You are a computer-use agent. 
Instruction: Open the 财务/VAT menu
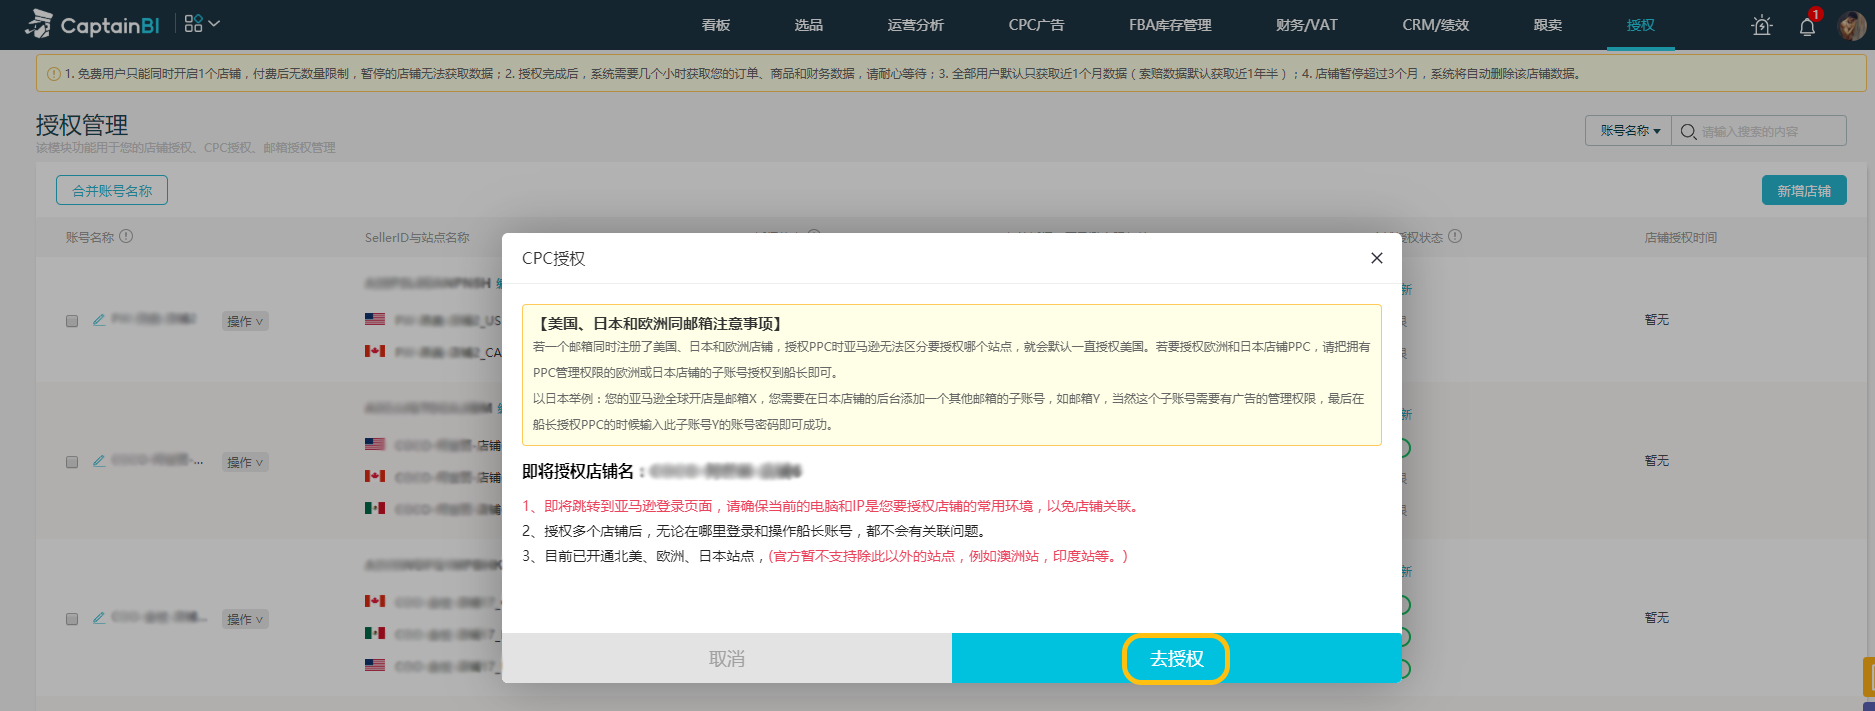coord(1306,25)
